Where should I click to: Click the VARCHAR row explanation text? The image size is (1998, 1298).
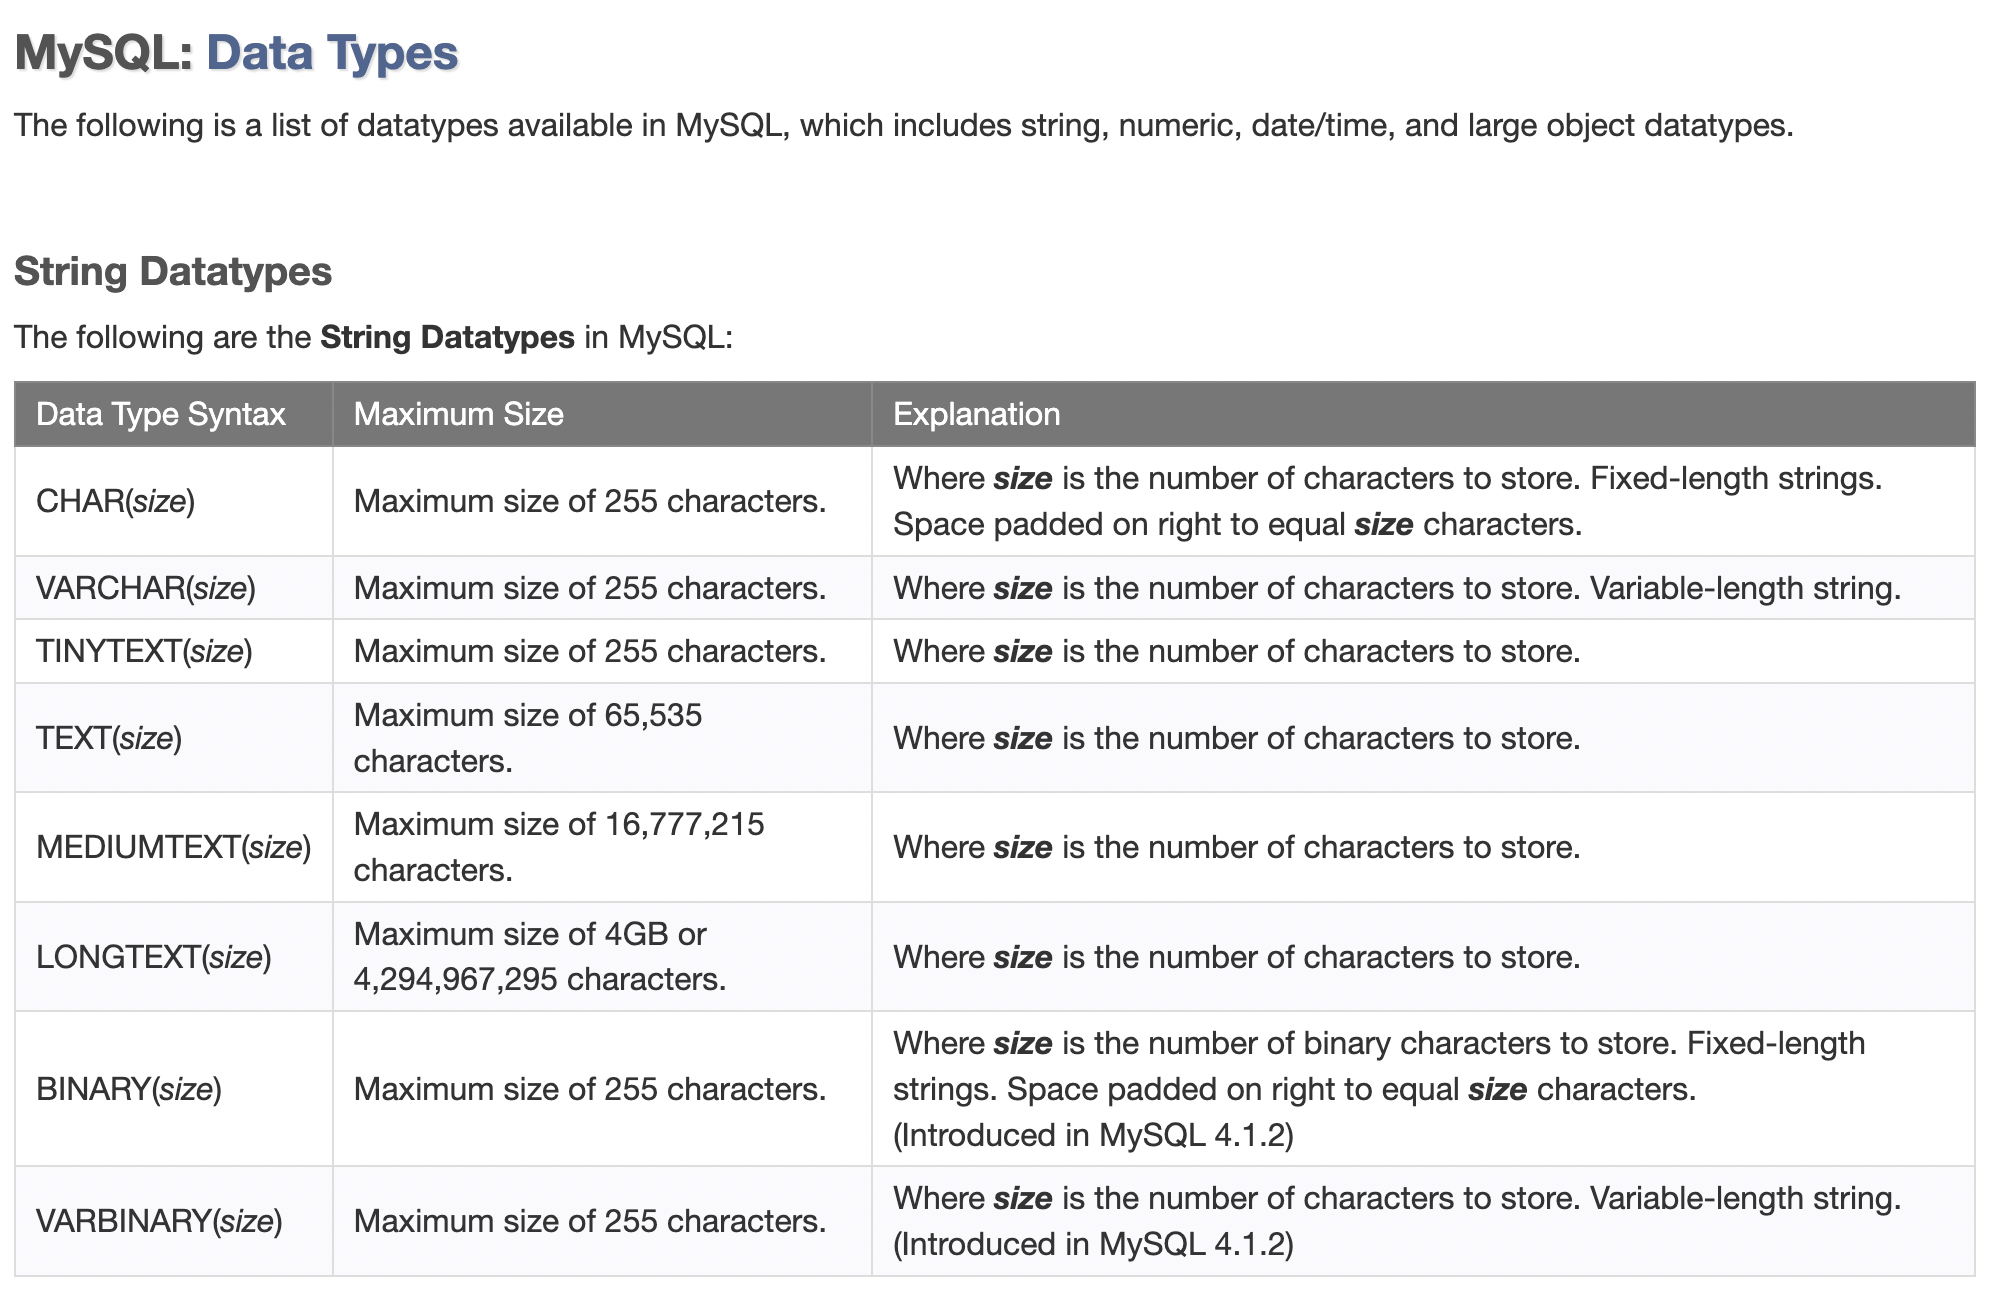pyautogui.click(x=1397, y=588)
